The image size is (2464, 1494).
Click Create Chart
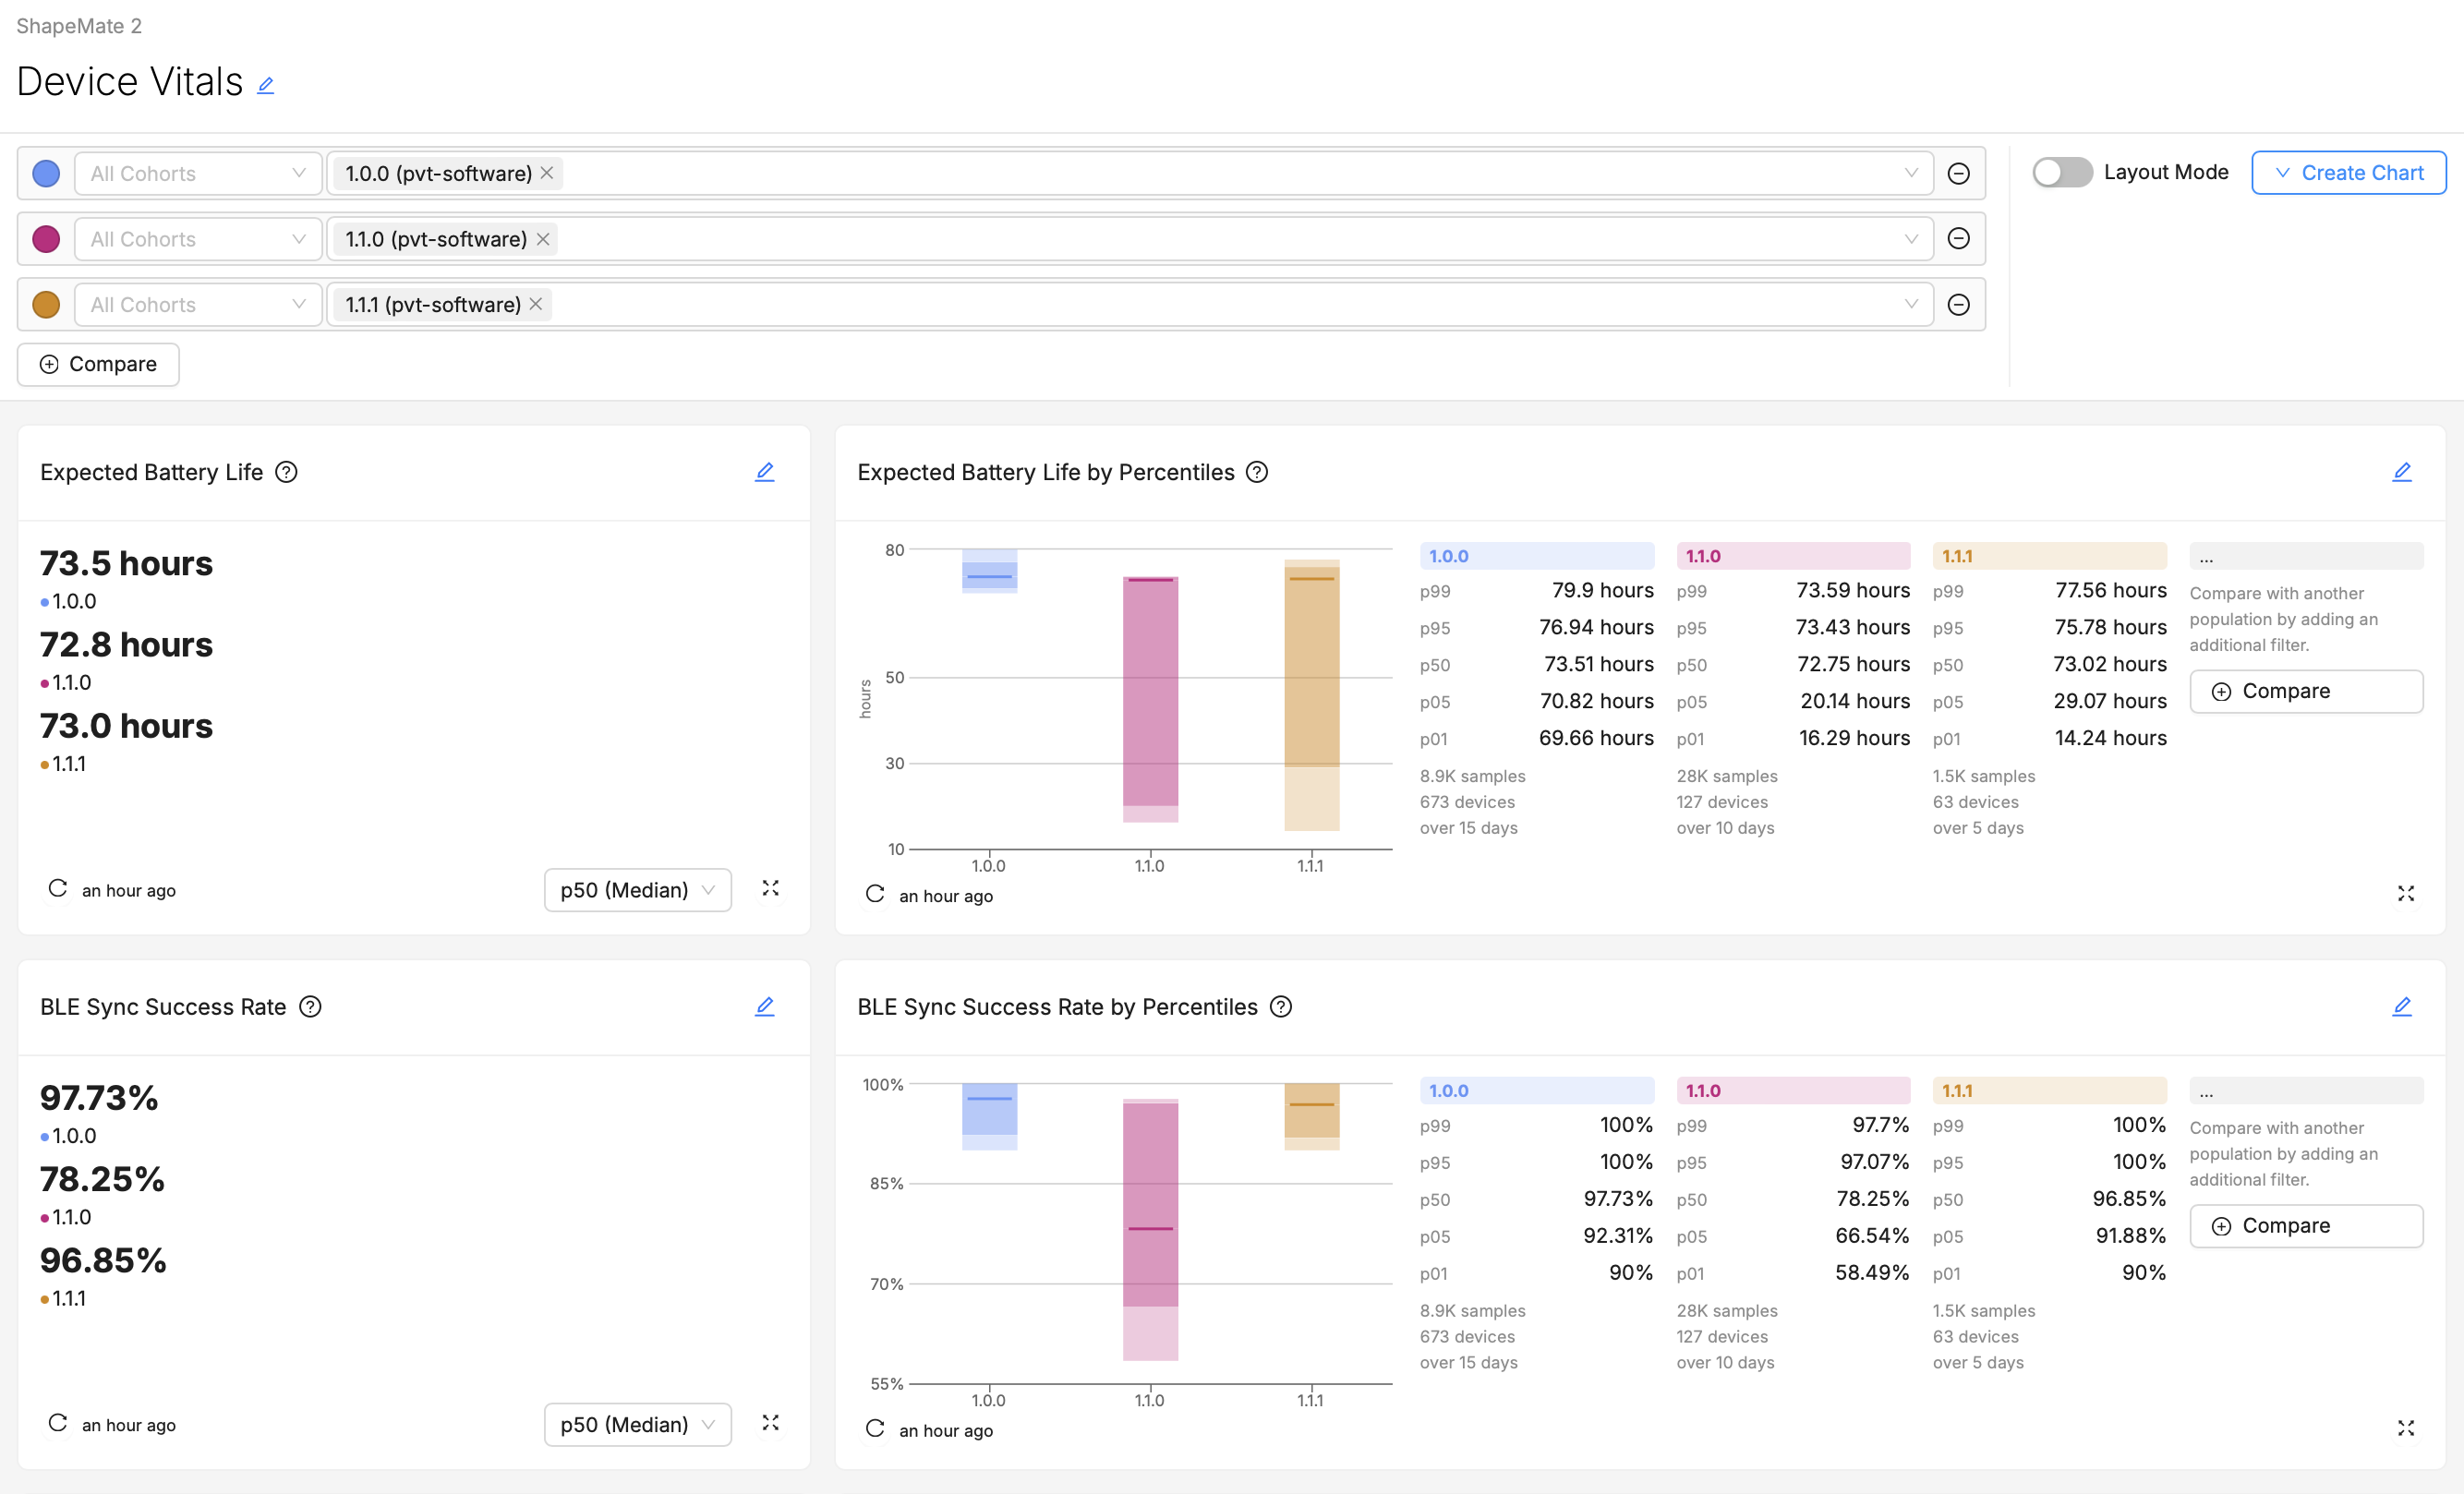[2358, 172]
